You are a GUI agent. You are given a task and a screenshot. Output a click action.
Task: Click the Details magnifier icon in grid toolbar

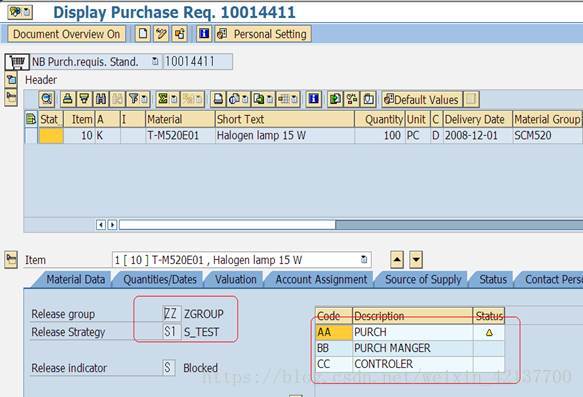[x=47, y=99]
